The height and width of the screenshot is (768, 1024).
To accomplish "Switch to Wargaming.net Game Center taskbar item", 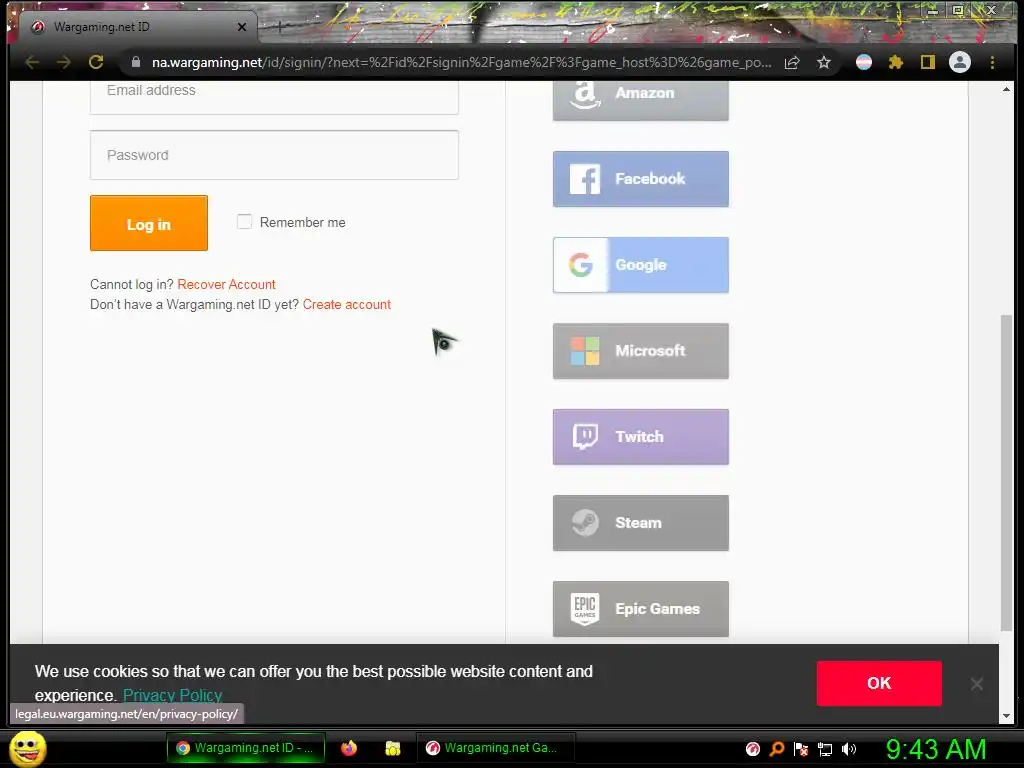I will (x=495, y=748).
